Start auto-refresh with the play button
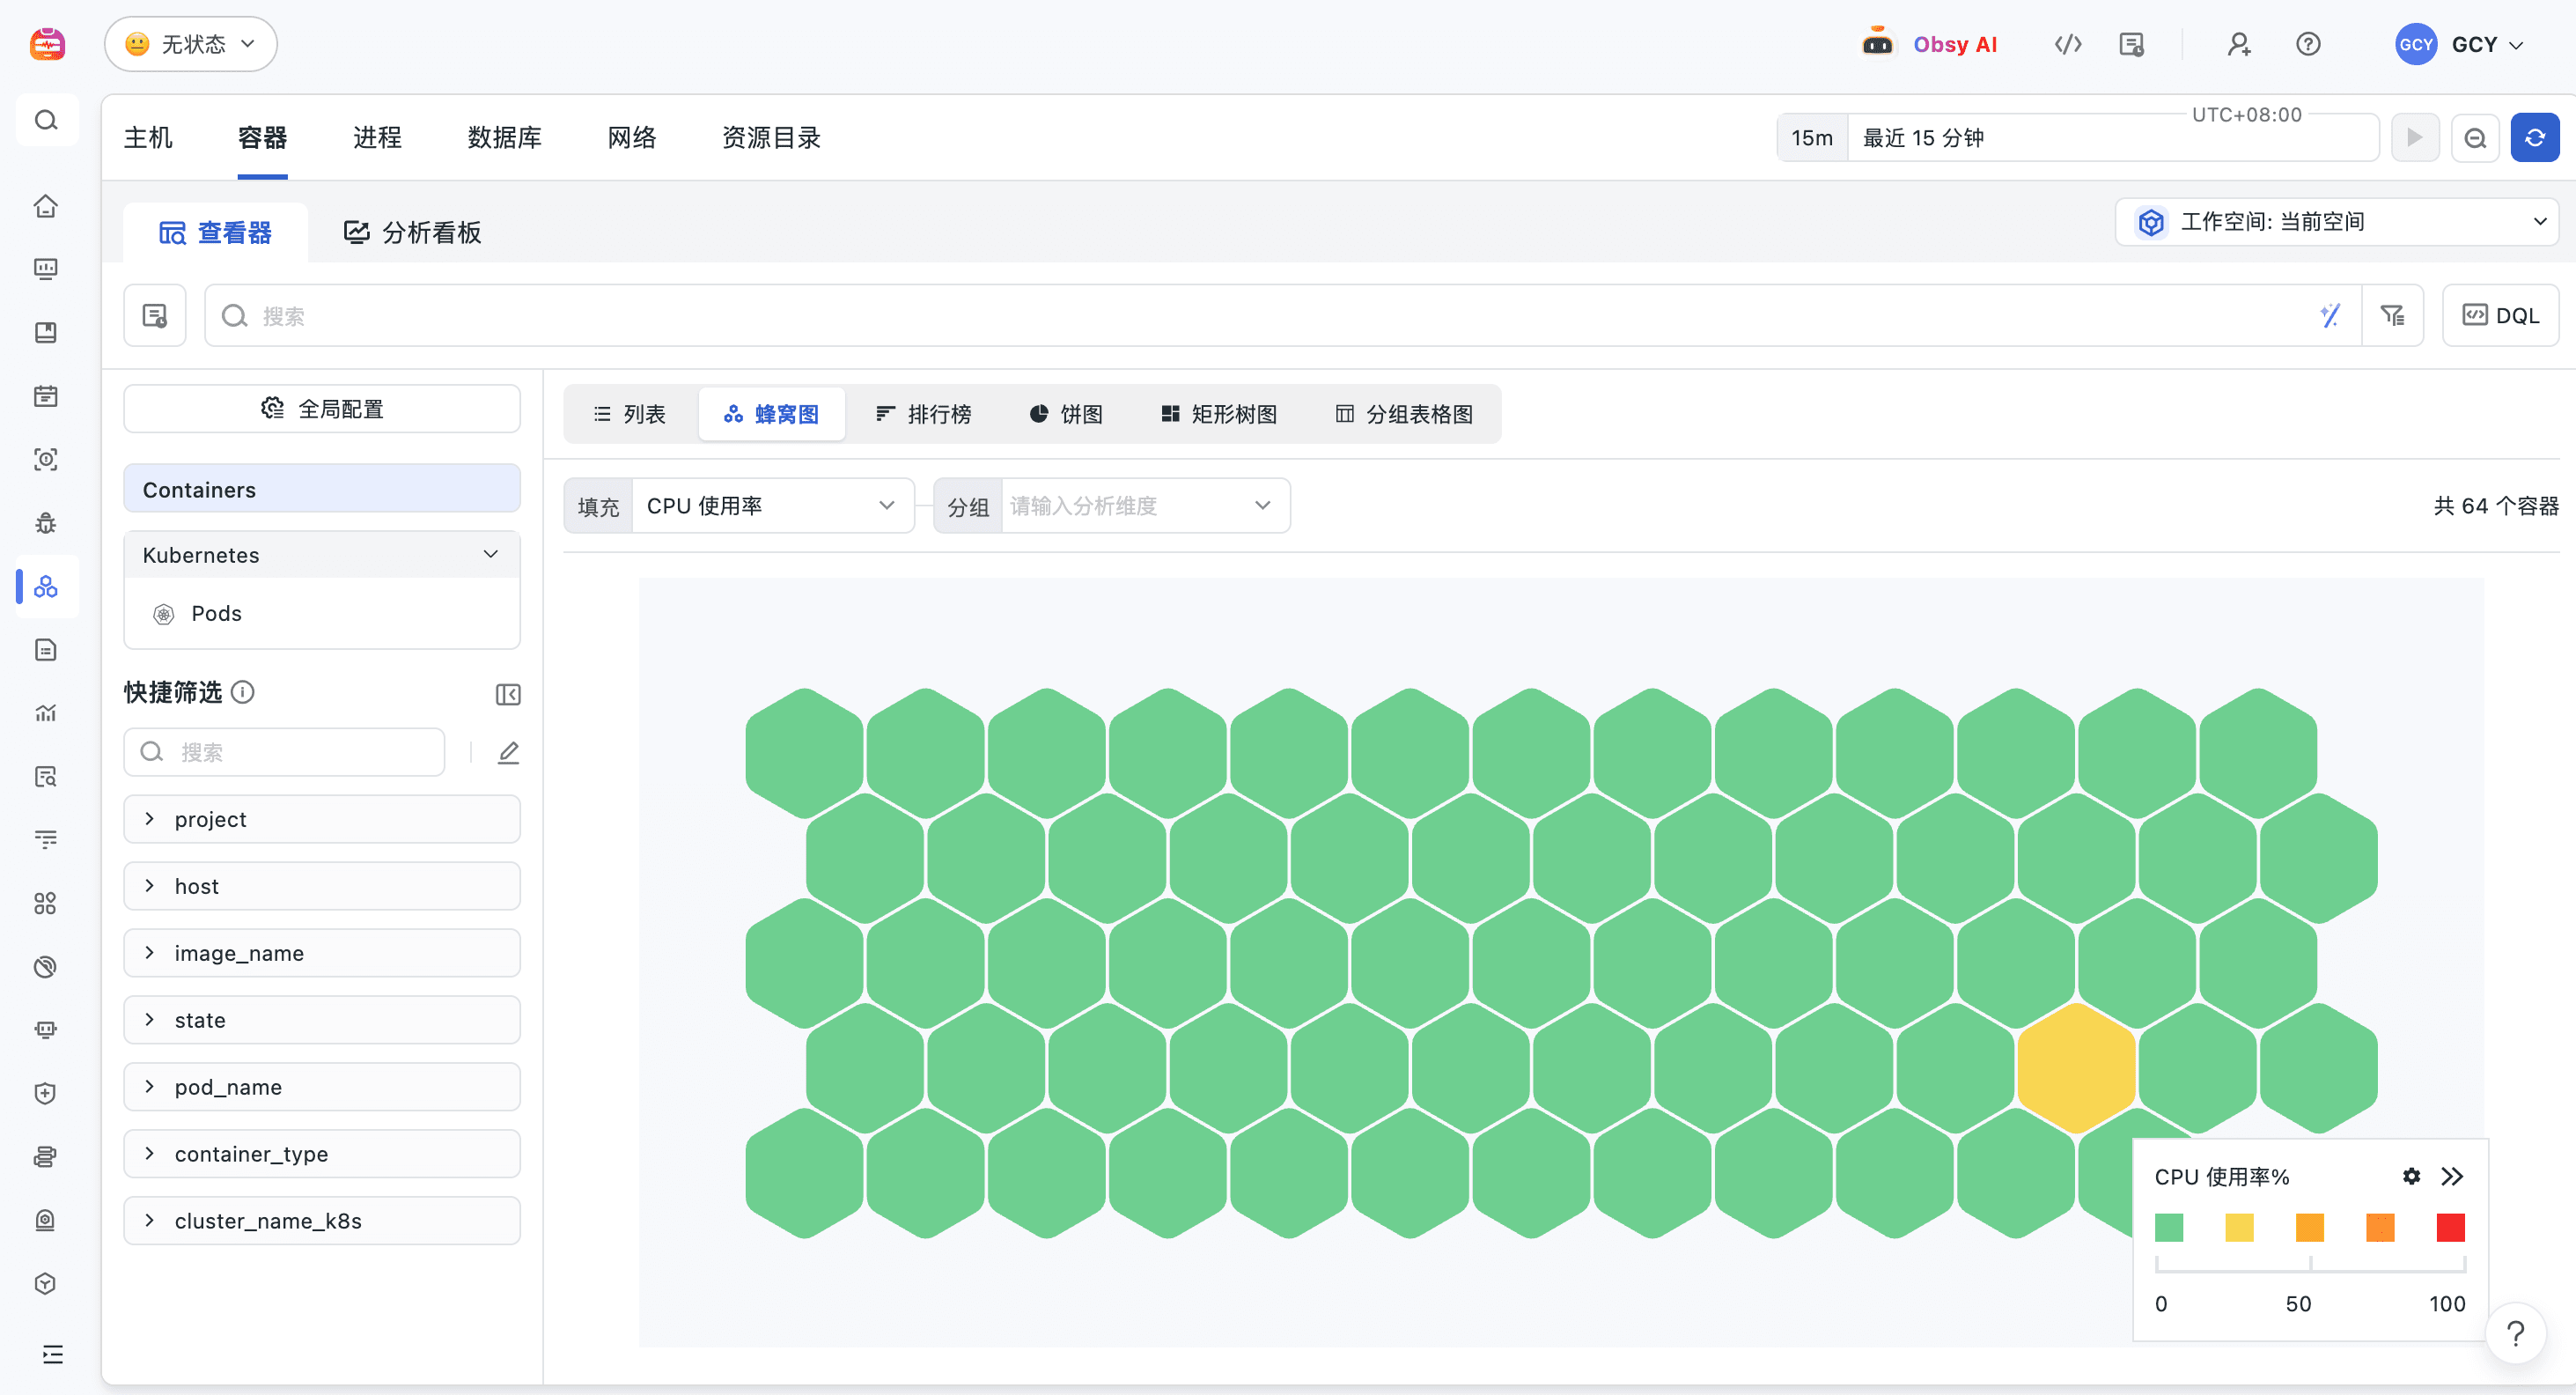Screen dimensions: 2576x1395 [2415, 138]
